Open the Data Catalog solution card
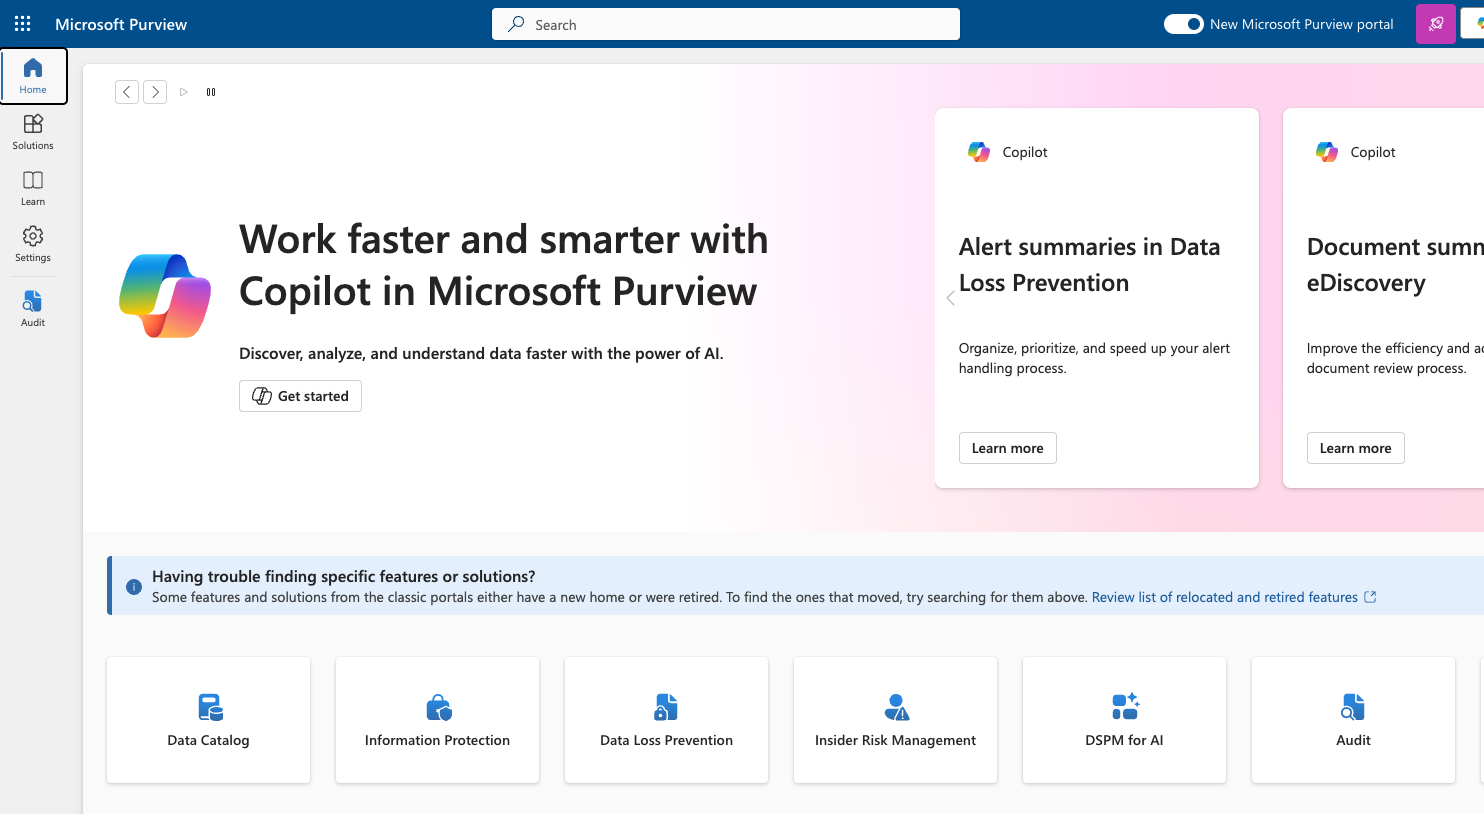1484x814 pixels. [208, 720]
